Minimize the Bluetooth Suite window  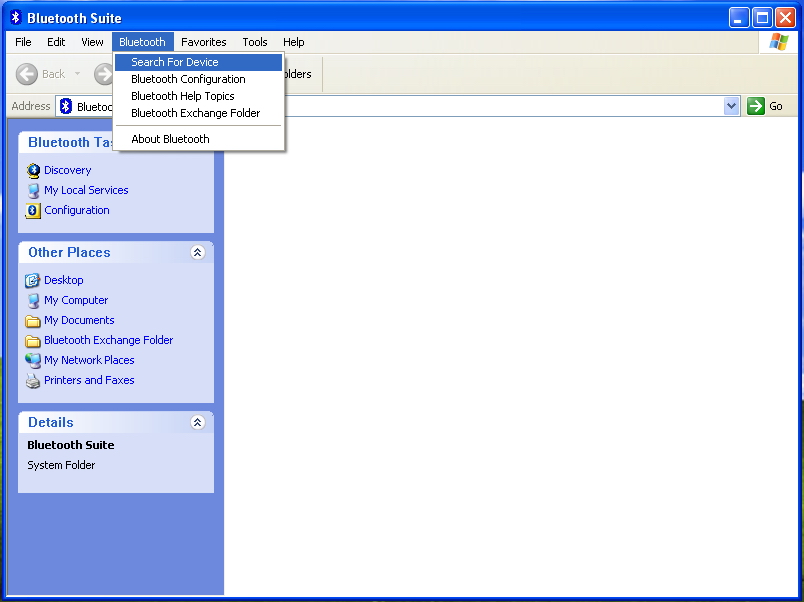coord(738,18)
